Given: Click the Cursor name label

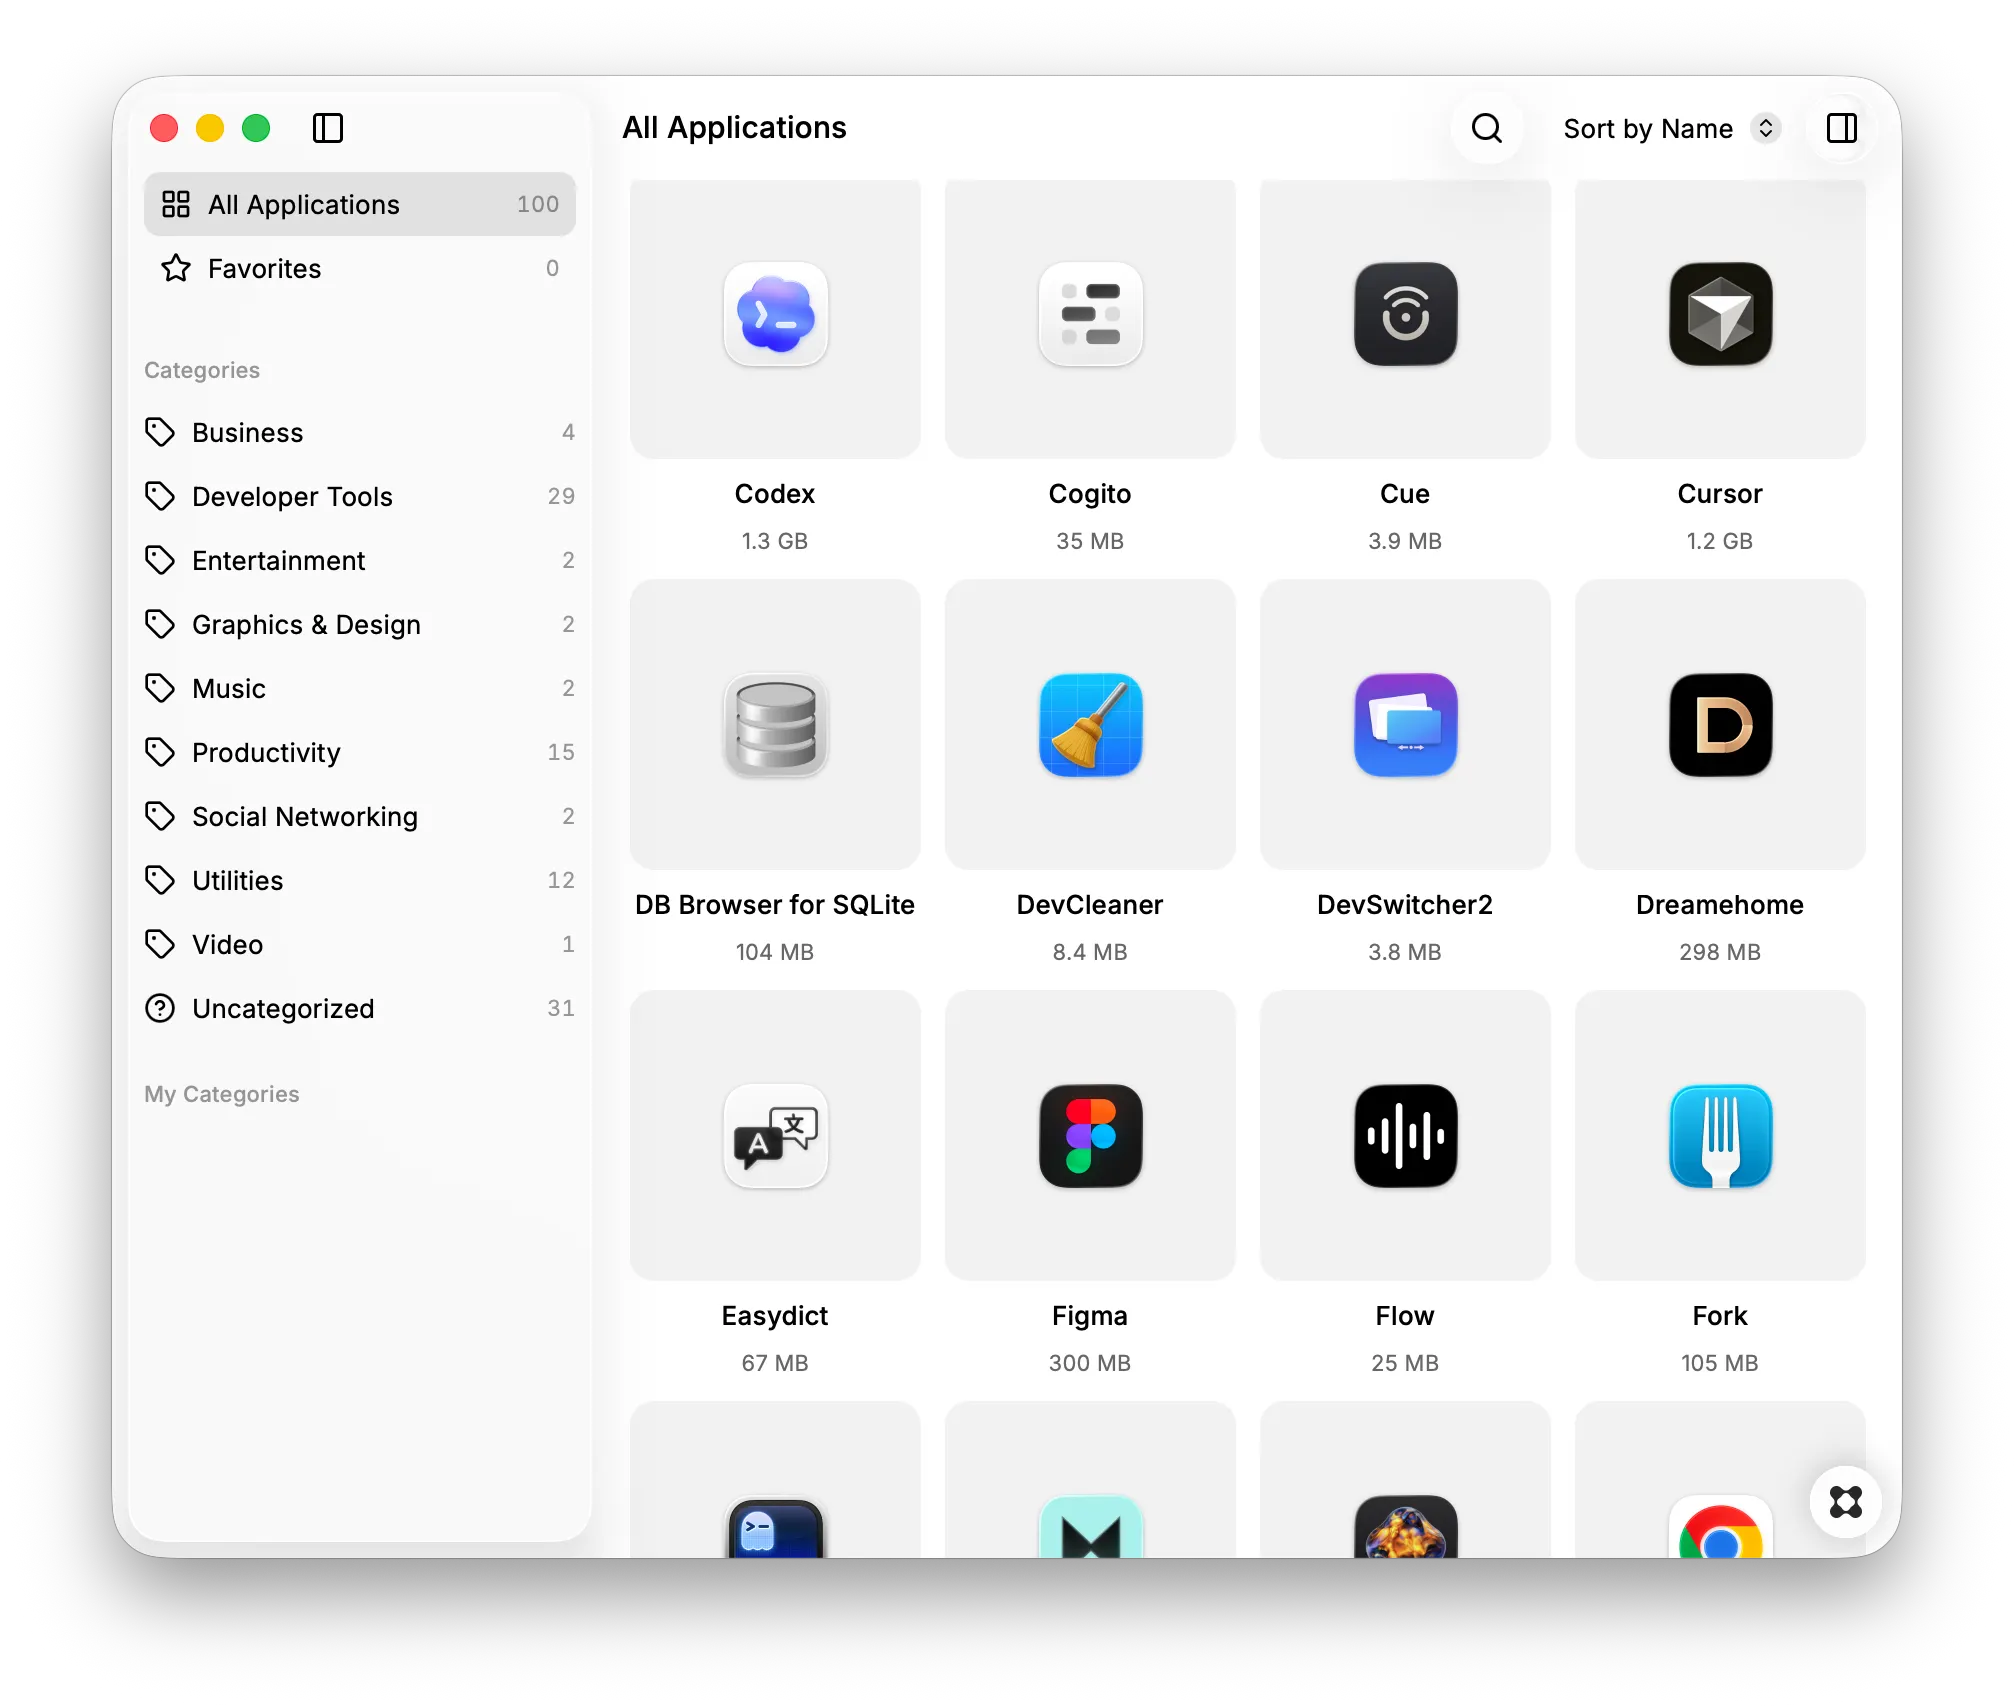Looking at the screenshot, I should (x=1720, y=494).
